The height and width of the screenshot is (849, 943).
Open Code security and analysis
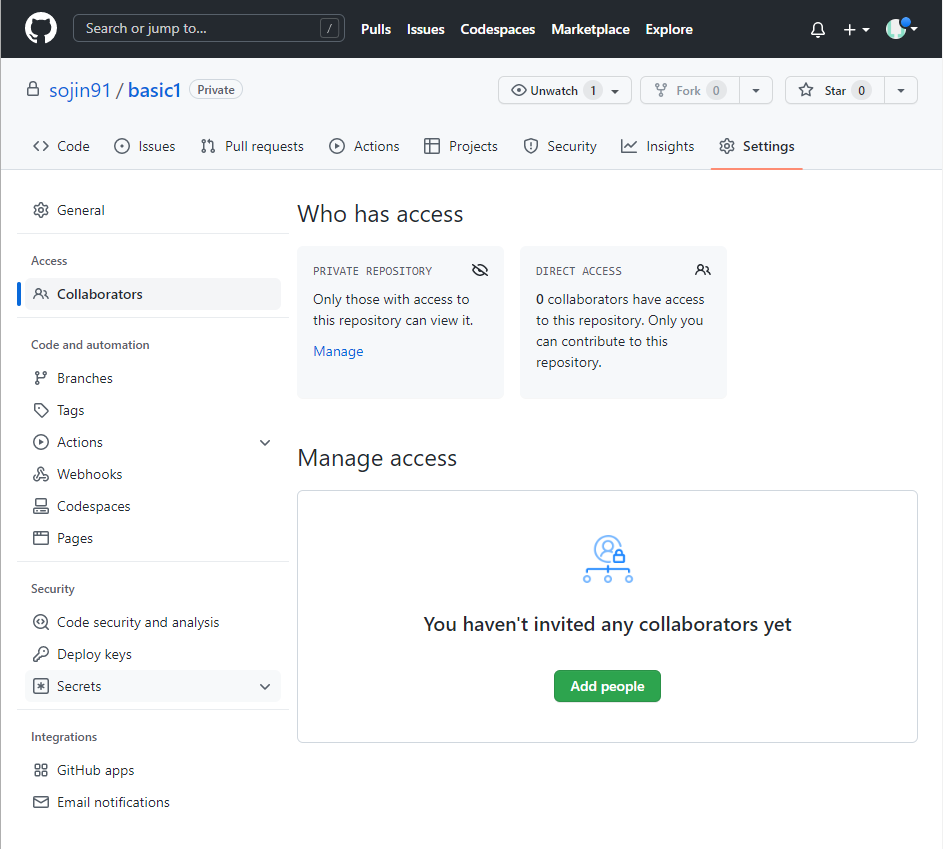pos(153,622)
